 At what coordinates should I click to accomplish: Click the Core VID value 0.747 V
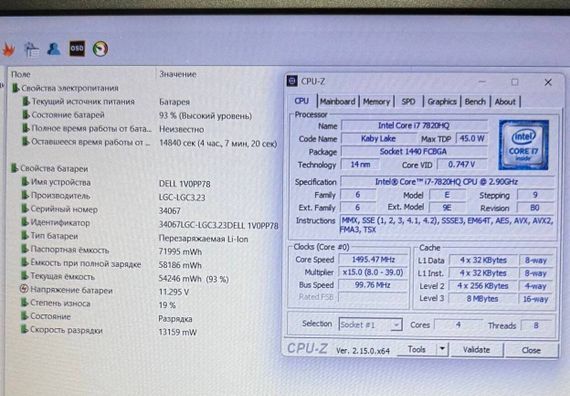coord(462,165)
